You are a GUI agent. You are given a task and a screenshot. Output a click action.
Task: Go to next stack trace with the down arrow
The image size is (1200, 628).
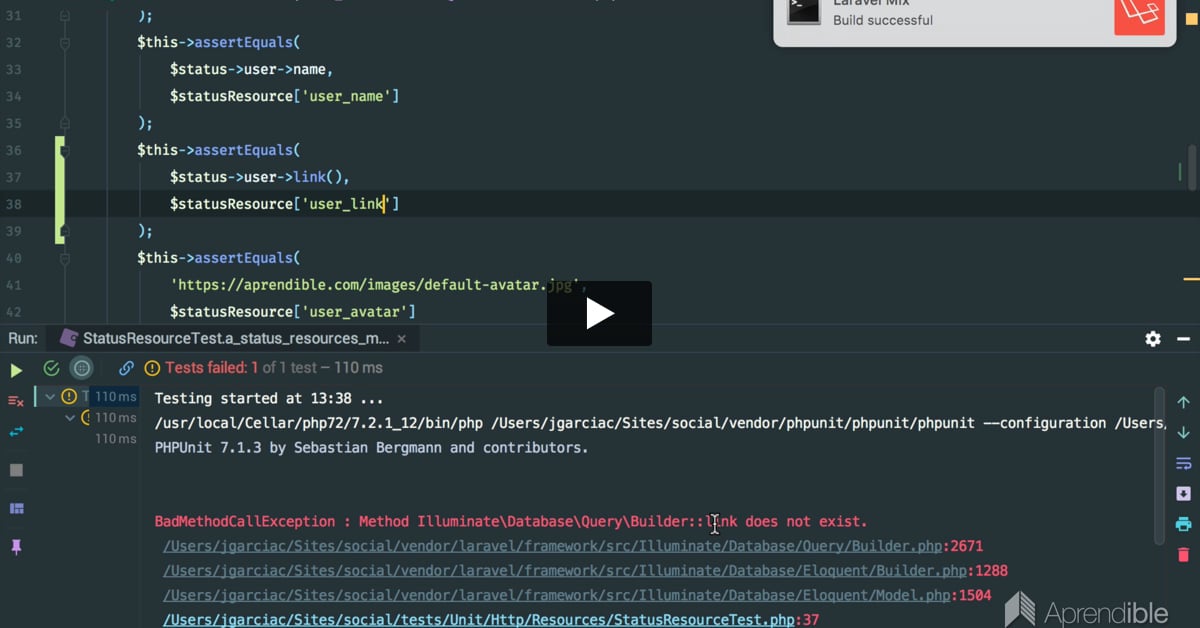coord(1184,432)
